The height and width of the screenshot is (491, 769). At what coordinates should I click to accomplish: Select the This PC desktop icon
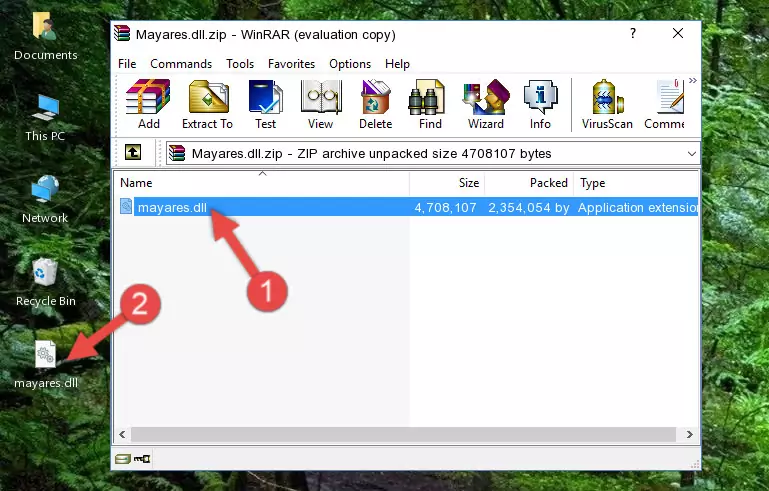pos(45,118)
